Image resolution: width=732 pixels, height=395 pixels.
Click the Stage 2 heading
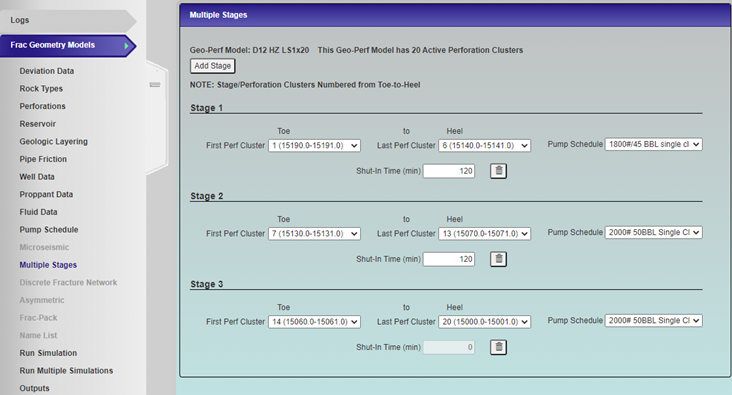[206, 196]
